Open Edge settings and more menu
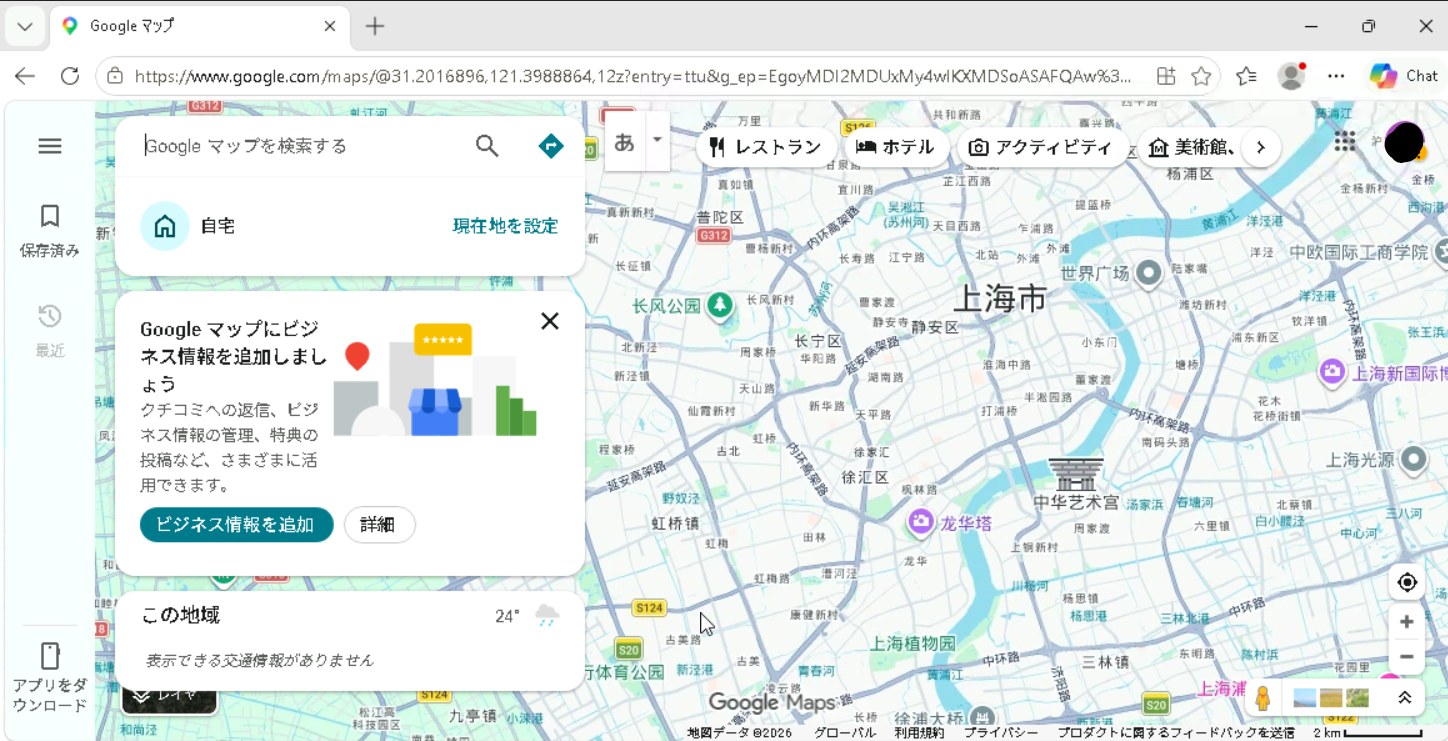Image resolution: width=1448 pixels, height=741 pixels. [1336, 76]
